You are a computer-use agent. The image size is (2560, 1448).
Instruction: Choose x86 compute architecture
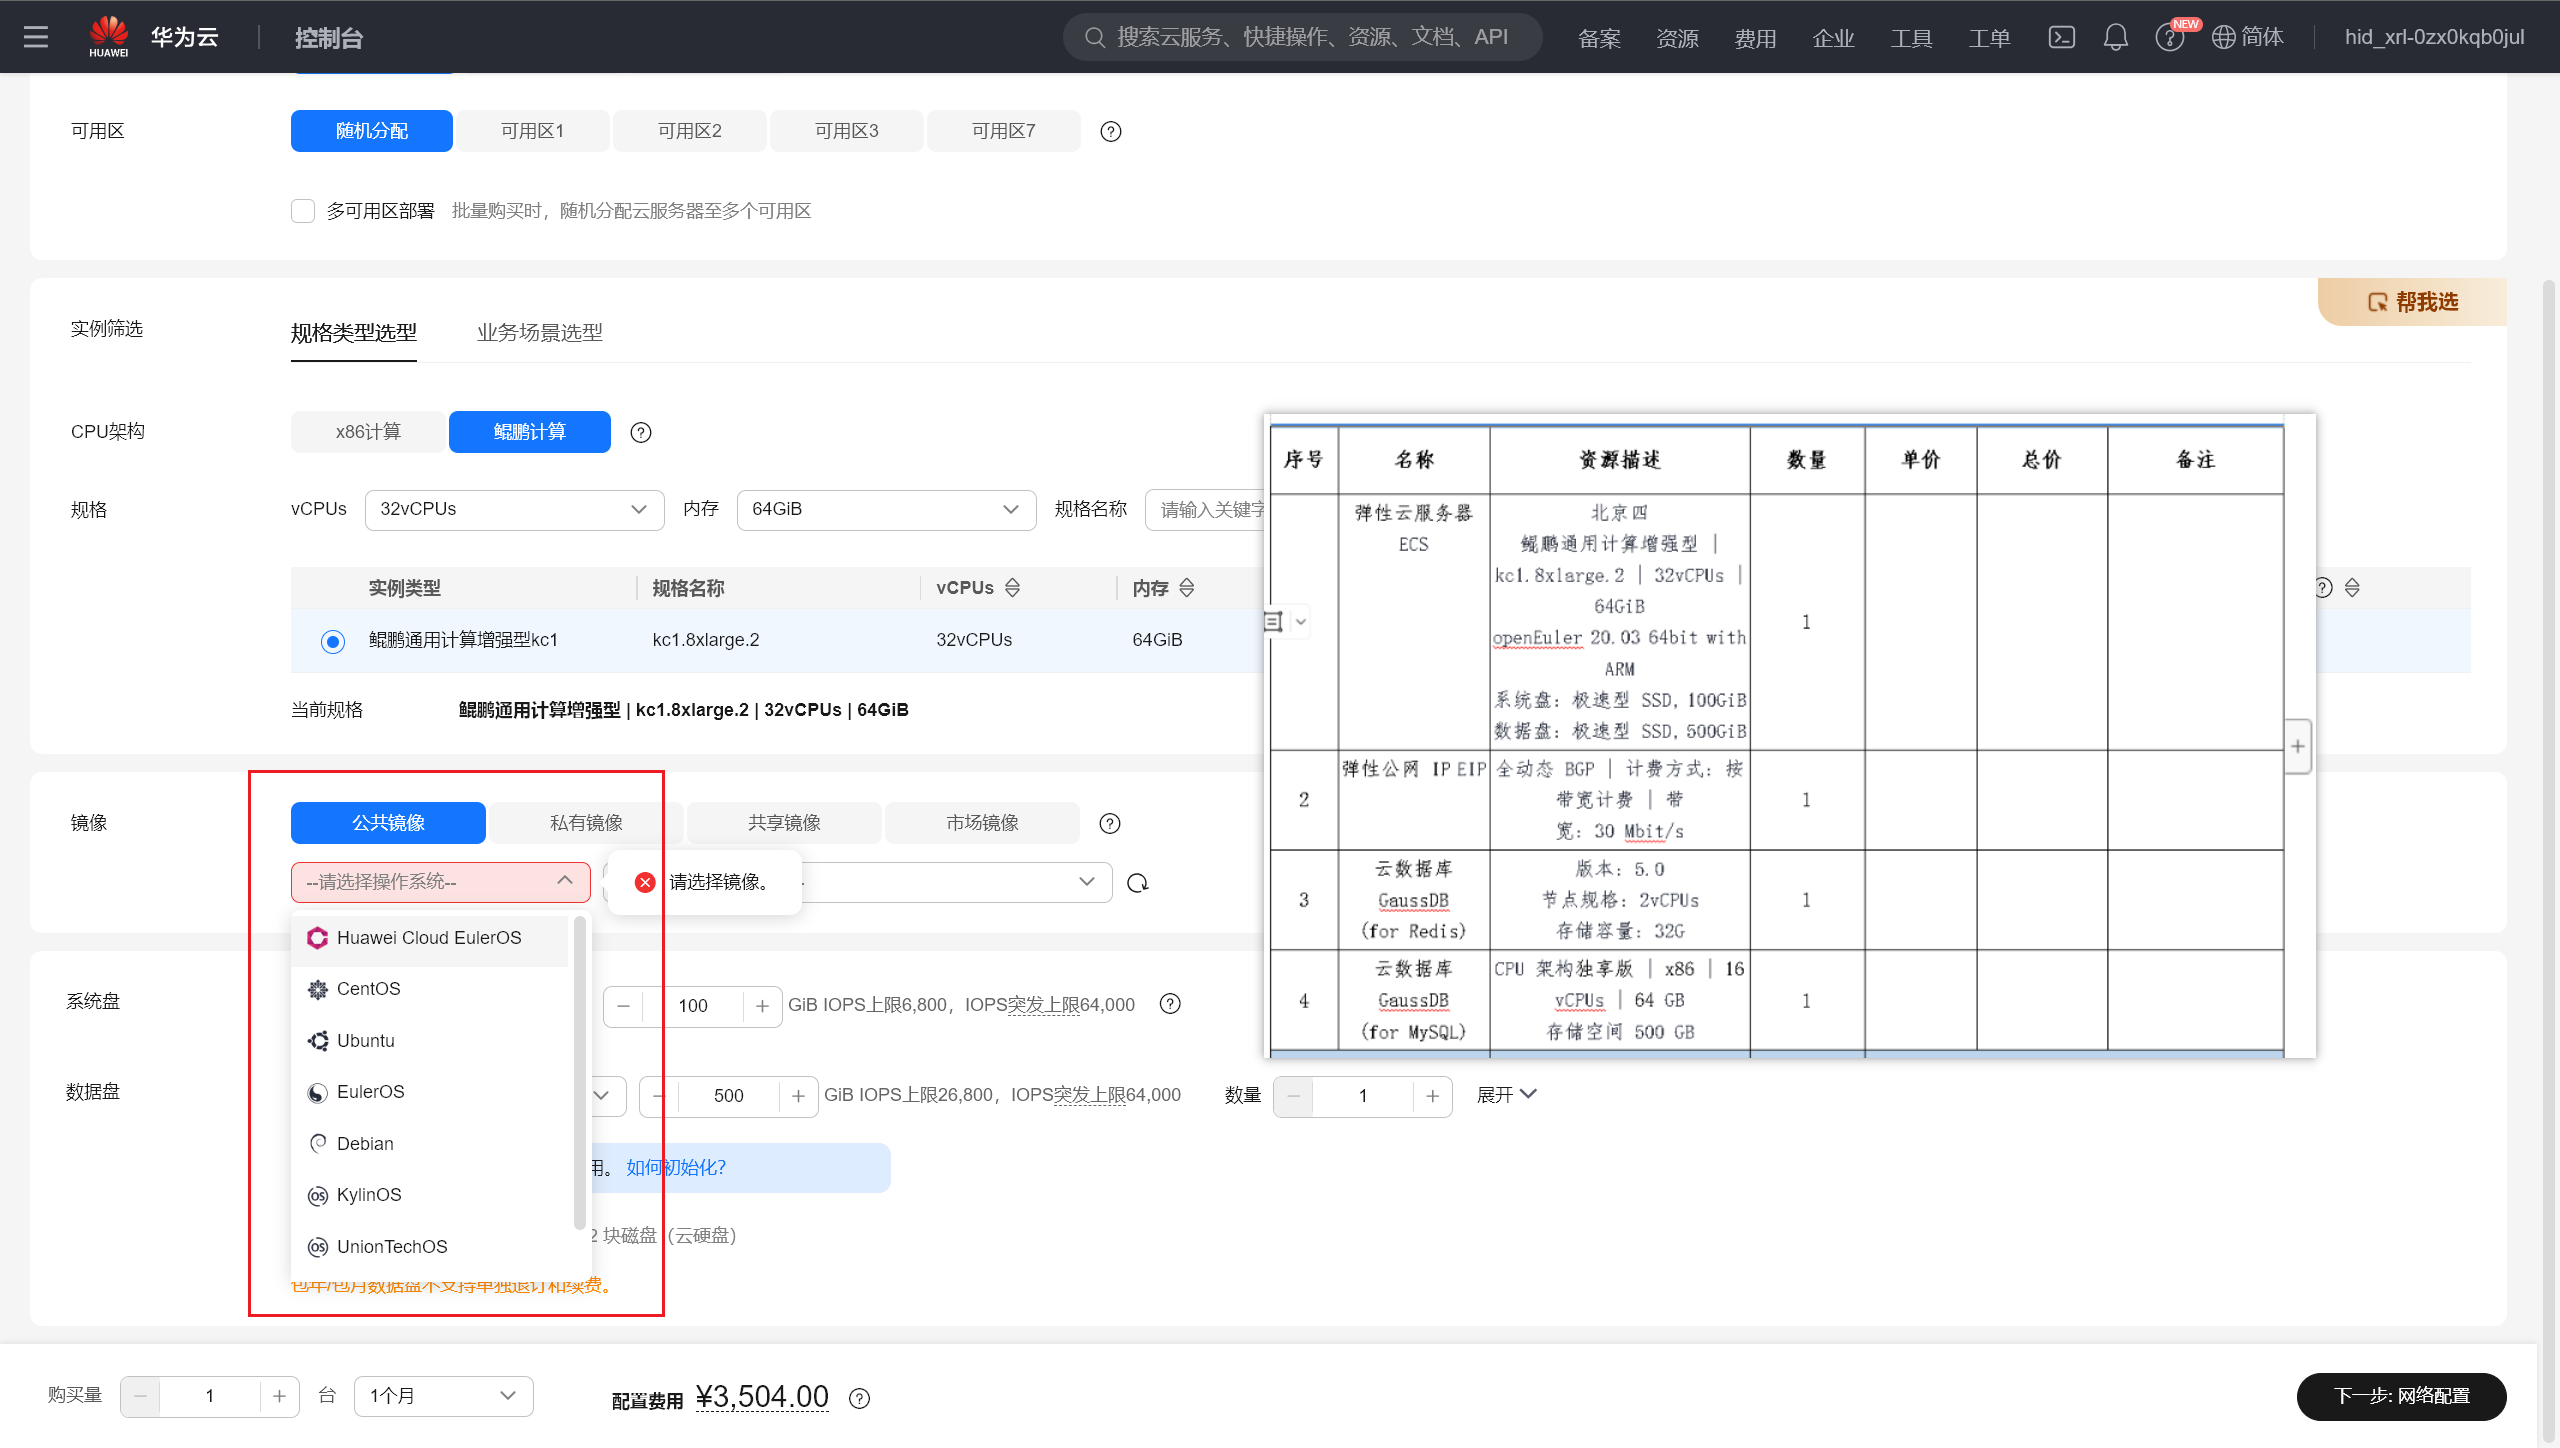coord(368,432)
